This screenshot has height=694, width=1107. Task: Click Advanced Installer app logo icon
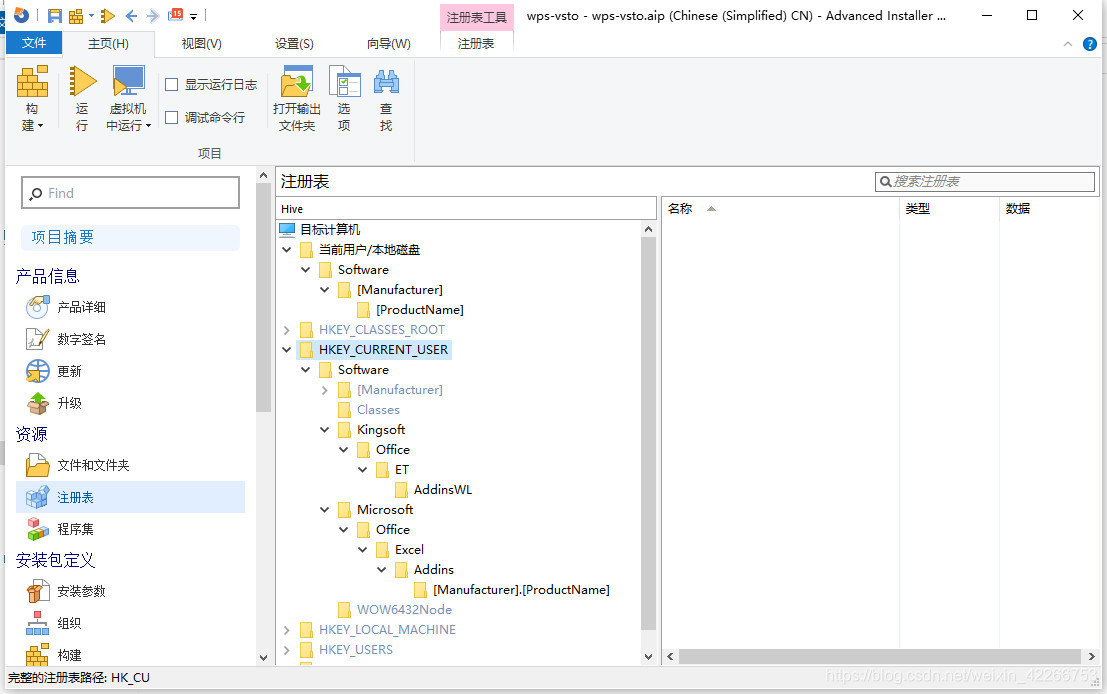[x=21, y=15]
